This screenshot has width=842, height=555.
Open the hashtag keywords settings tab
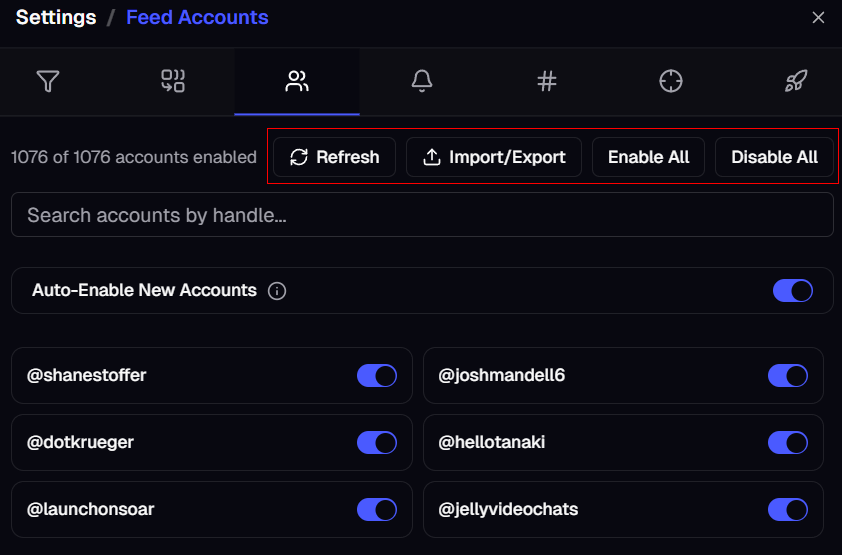click(546, 82)
